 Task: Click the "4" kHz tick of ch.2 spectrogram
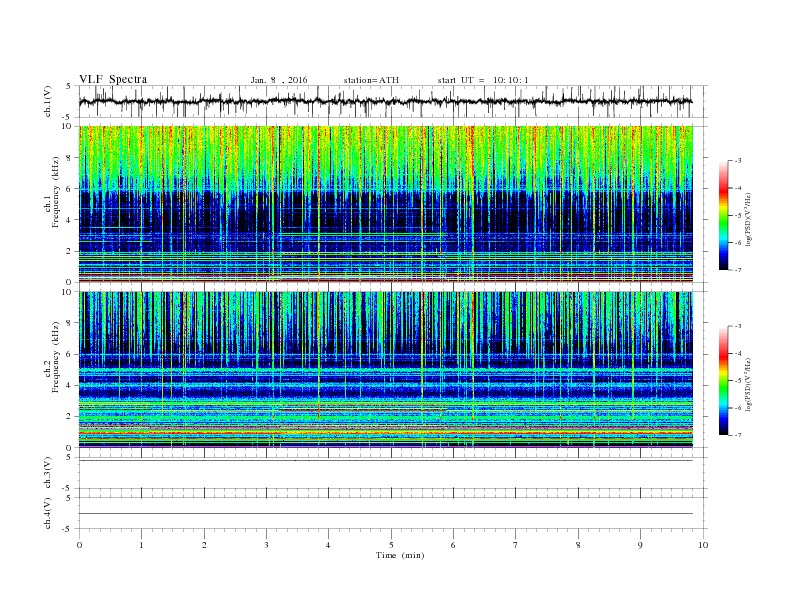[70, 385]
